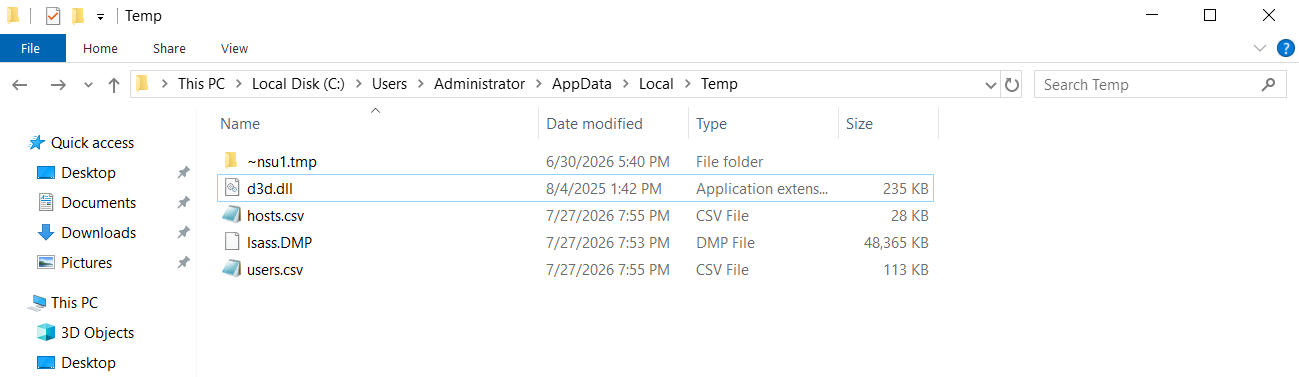Viewport: 1299px width, 377px height.
Task: Open the Help question mark icon
Action: (1286, 48)
